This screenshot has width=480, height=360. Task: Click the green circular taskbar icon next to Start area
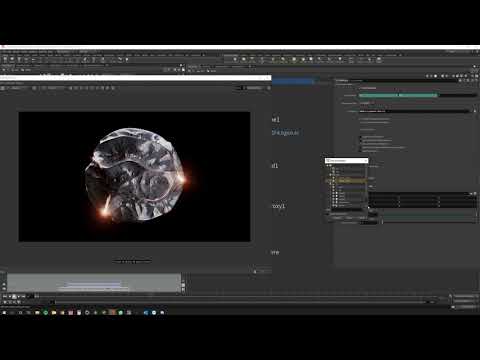coord(45,313)
